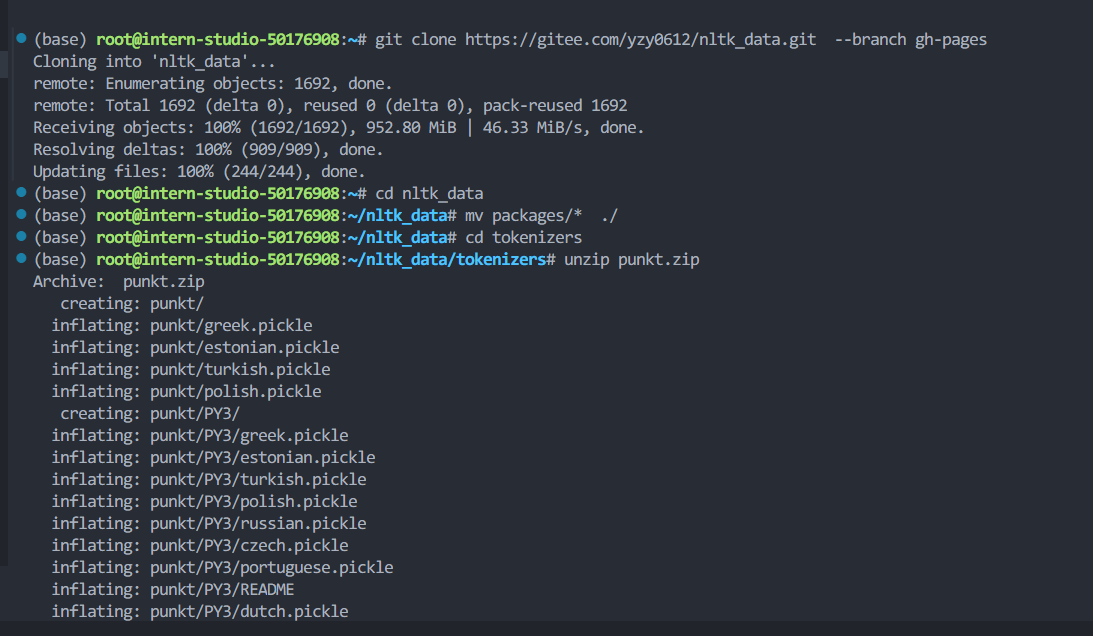1093x636 pixels.
Task: Click the punkt/greek.pickle path
Action: [231, 326]
